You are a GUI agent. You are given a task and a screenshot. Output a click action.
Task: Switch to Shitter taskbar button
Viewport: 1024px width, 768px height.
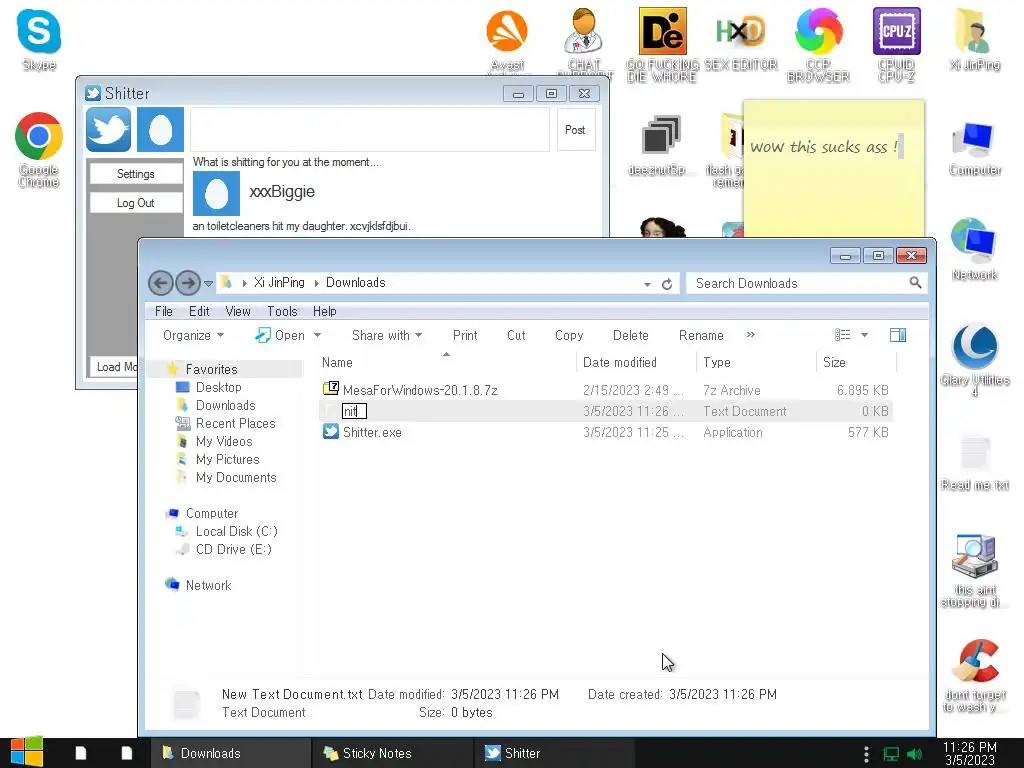click(x=554, y=753)
